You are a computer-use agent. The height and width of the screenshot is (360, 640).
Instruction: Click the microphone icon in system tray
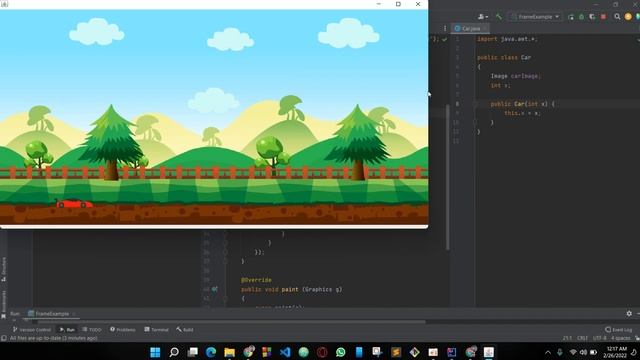click(560, 352)
